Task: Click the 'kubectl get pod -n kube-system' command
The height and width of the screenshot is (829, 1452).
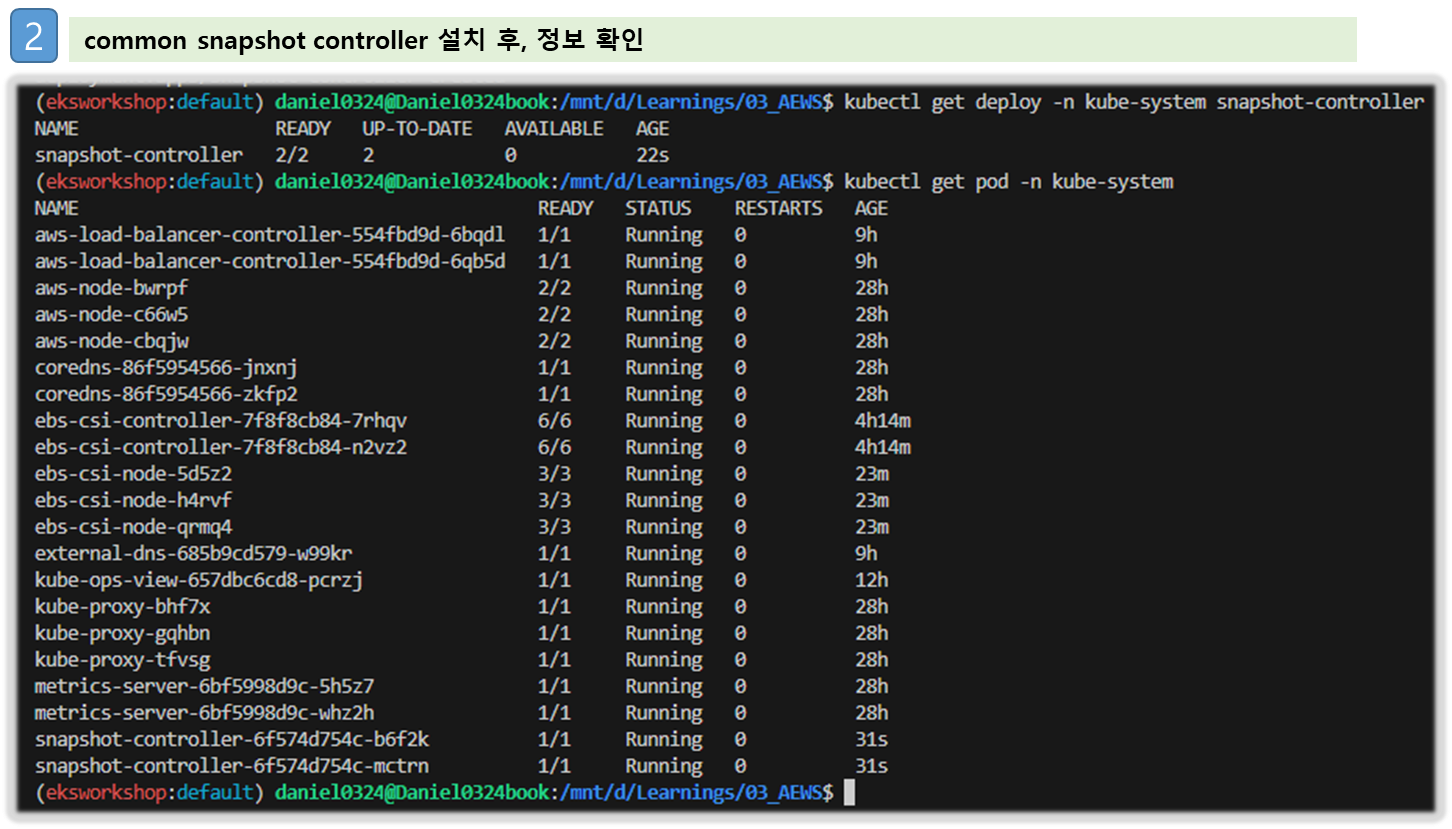Action: 1008,182
